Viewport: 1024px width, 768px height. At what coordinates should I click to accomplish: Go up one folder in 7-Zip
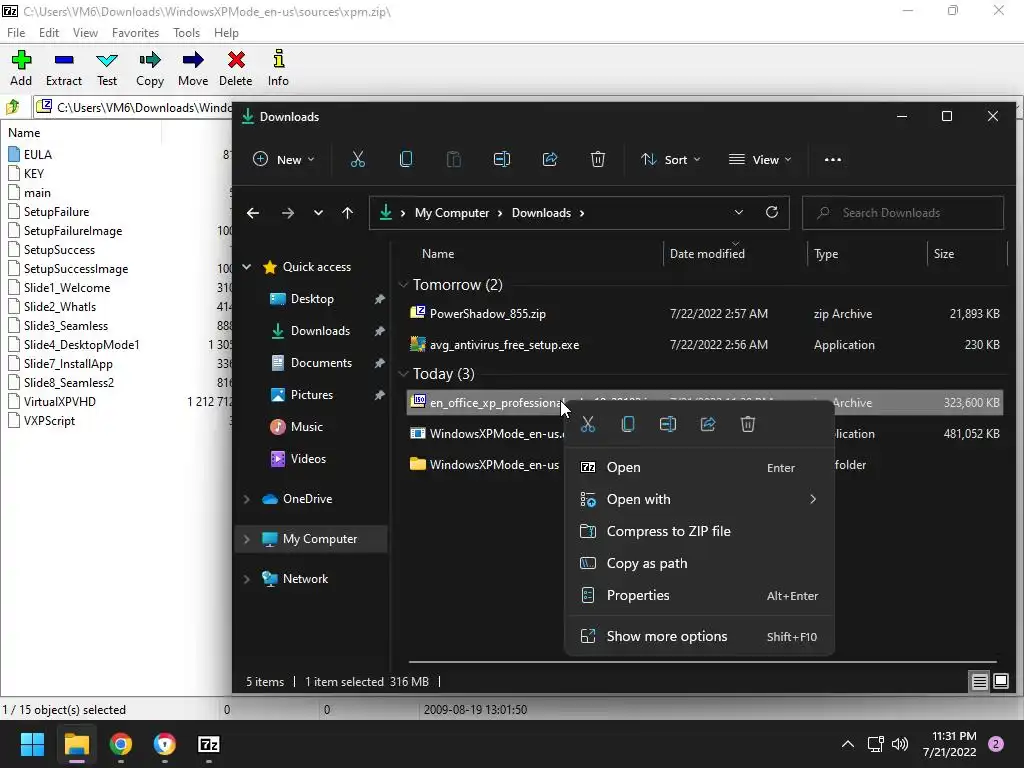pos(13,106)
